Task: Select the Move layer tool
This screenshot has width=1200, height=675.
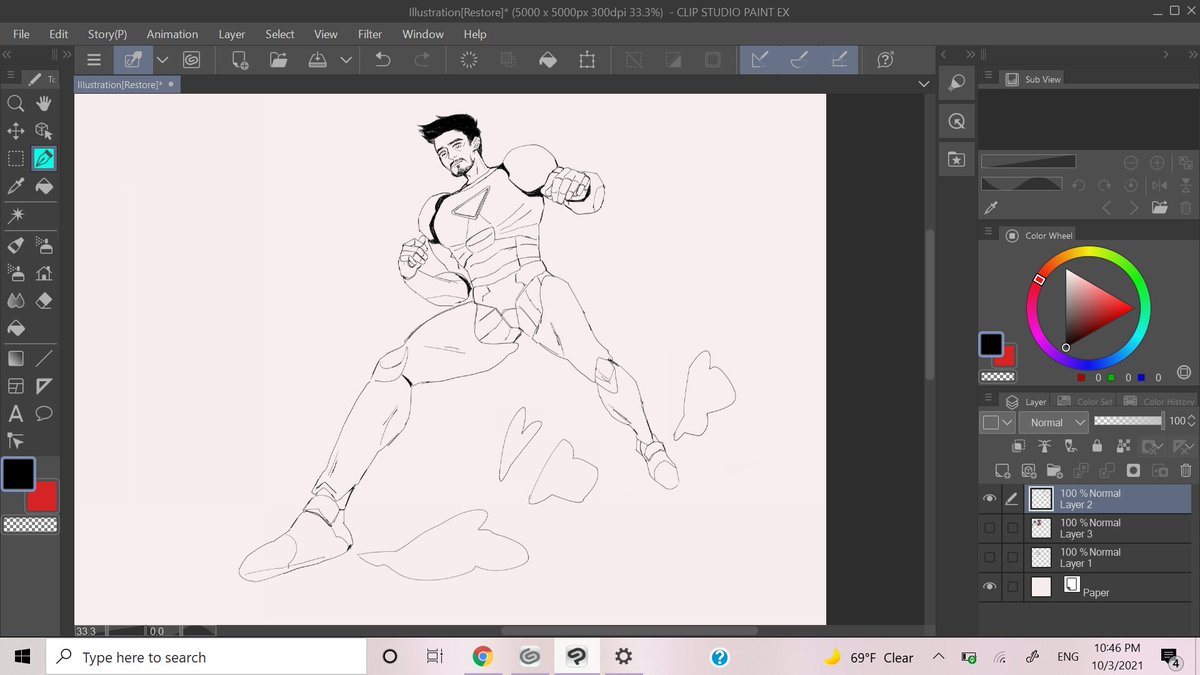Action: tap(16, 131)
